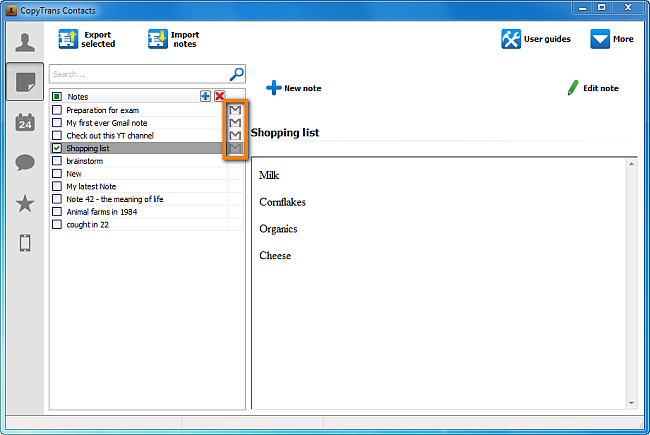This screenshot has height=435, width=650.
Task: Click the search magnifier icon
Action: 236,74
